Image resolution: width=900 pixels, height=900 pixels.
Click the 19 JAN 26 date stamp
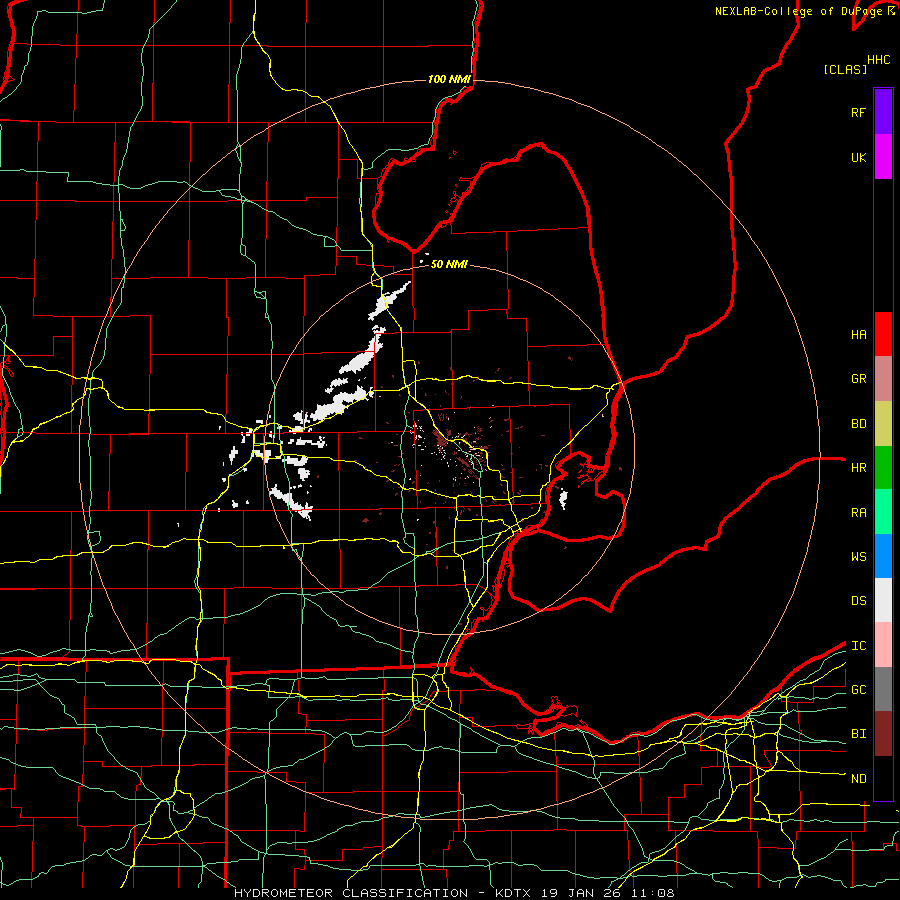583,893
